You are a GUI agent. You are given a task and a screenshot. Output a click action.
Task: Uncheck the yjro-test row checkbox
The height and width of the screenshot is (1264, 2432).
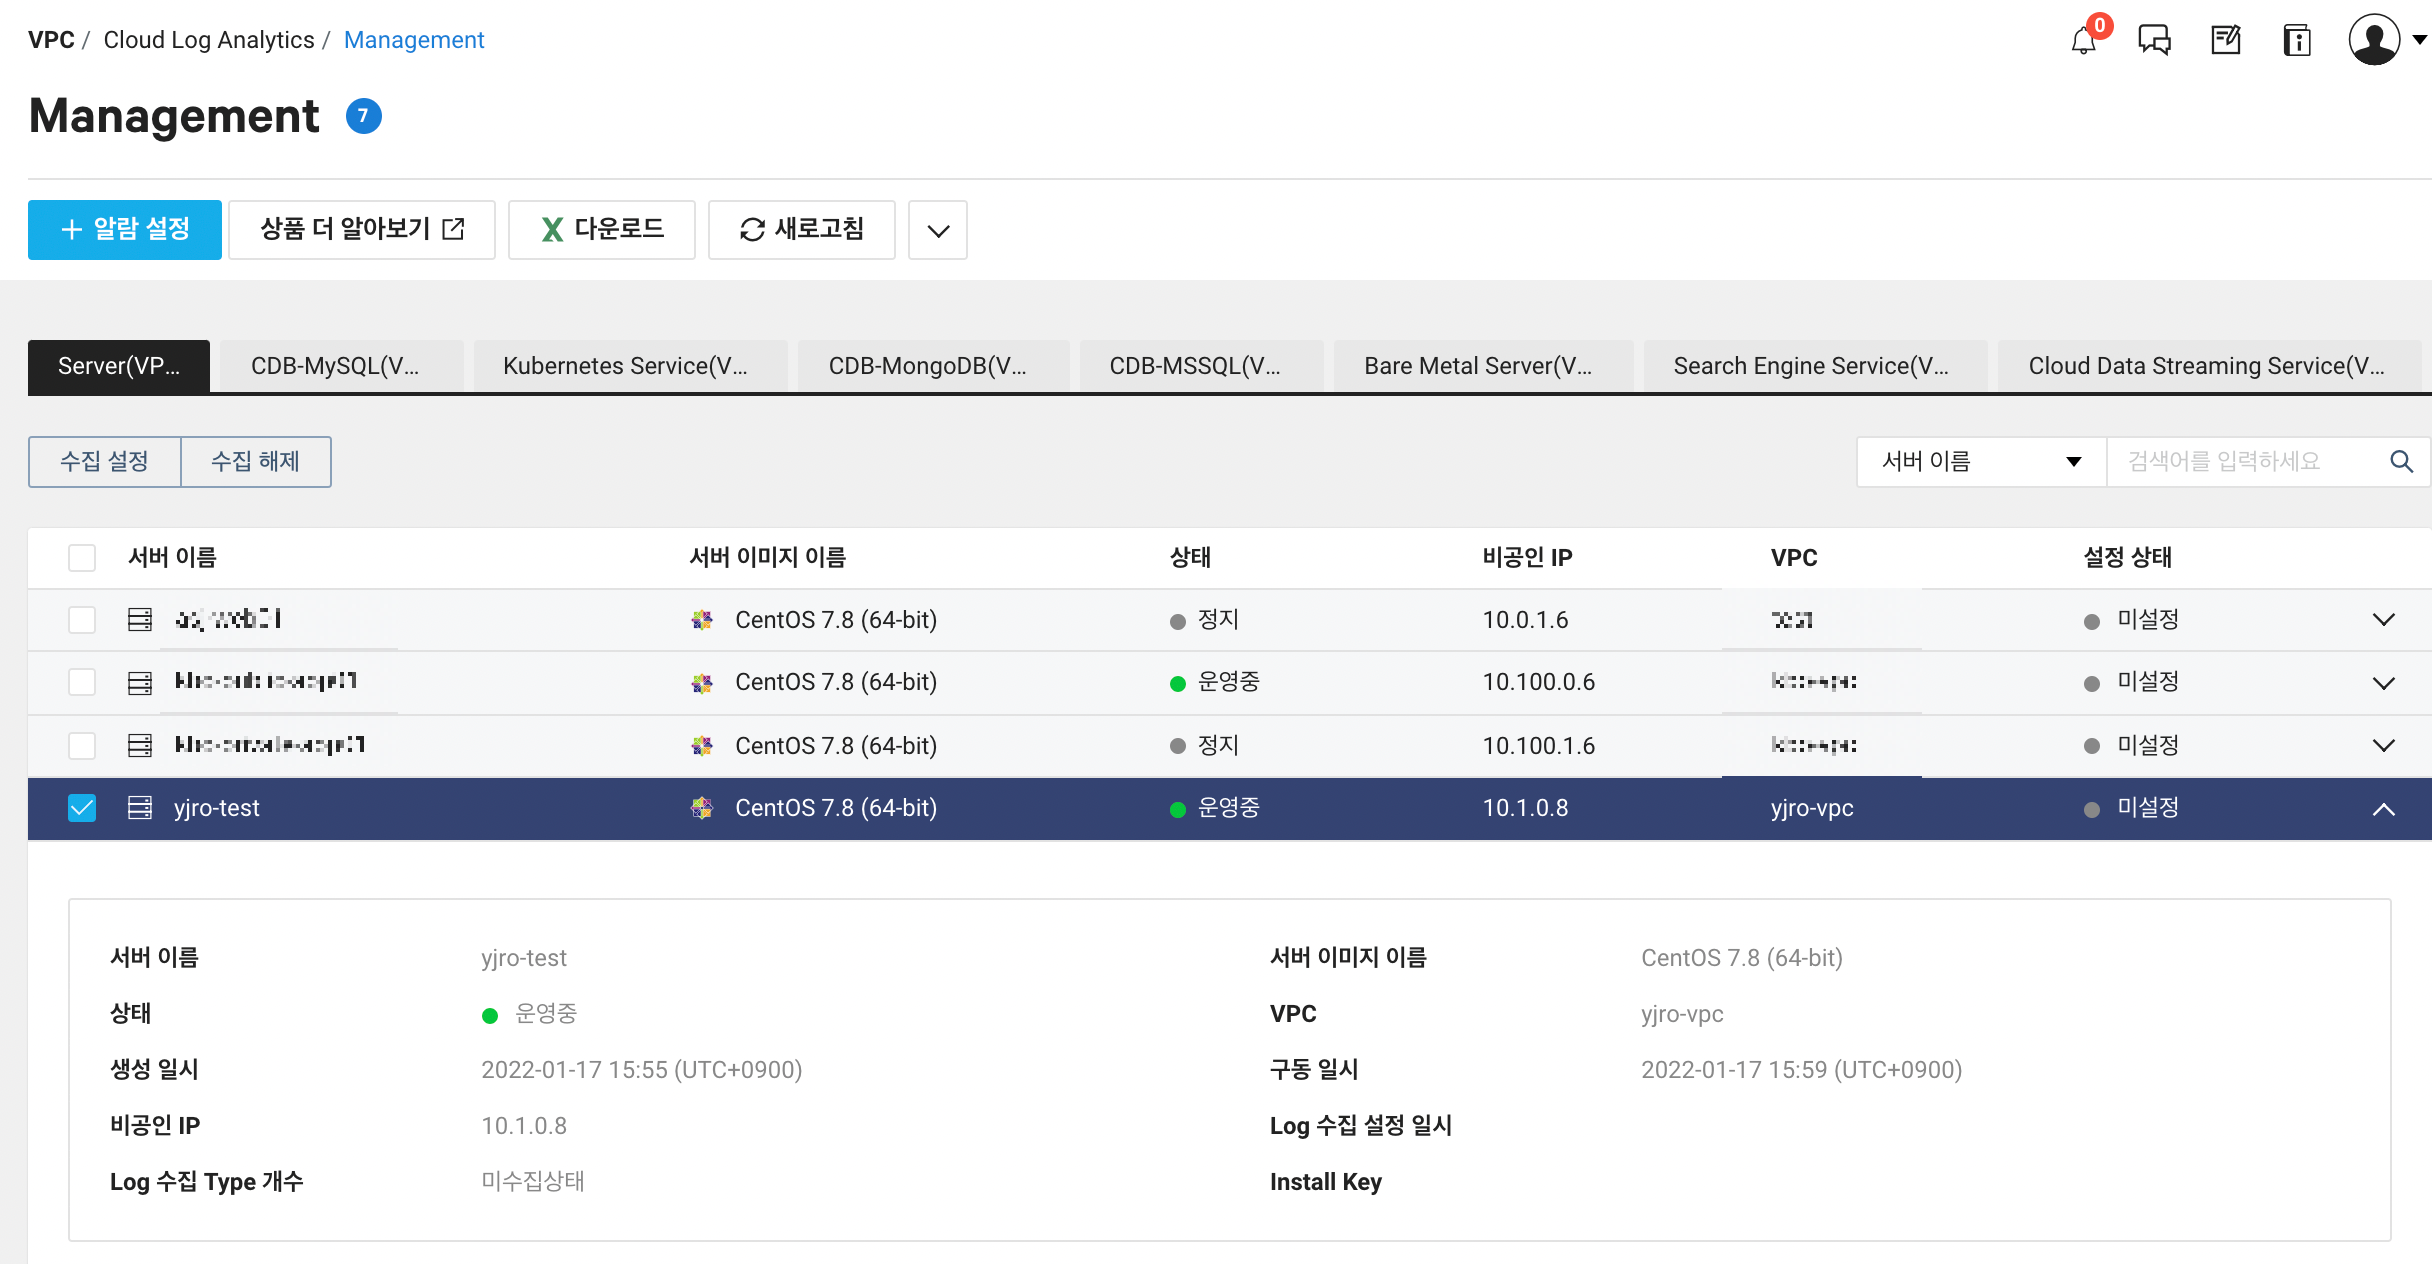[82, 808]
